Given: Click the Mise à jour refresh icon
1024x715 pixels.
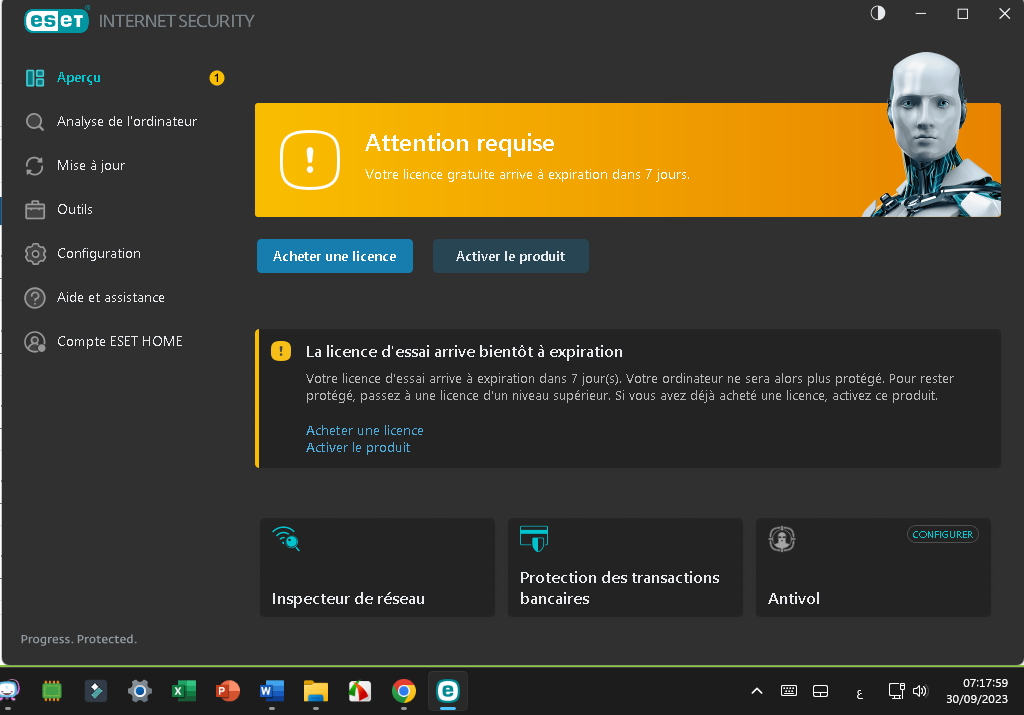Looking at the screenshot, I should [x=35, y=166].
